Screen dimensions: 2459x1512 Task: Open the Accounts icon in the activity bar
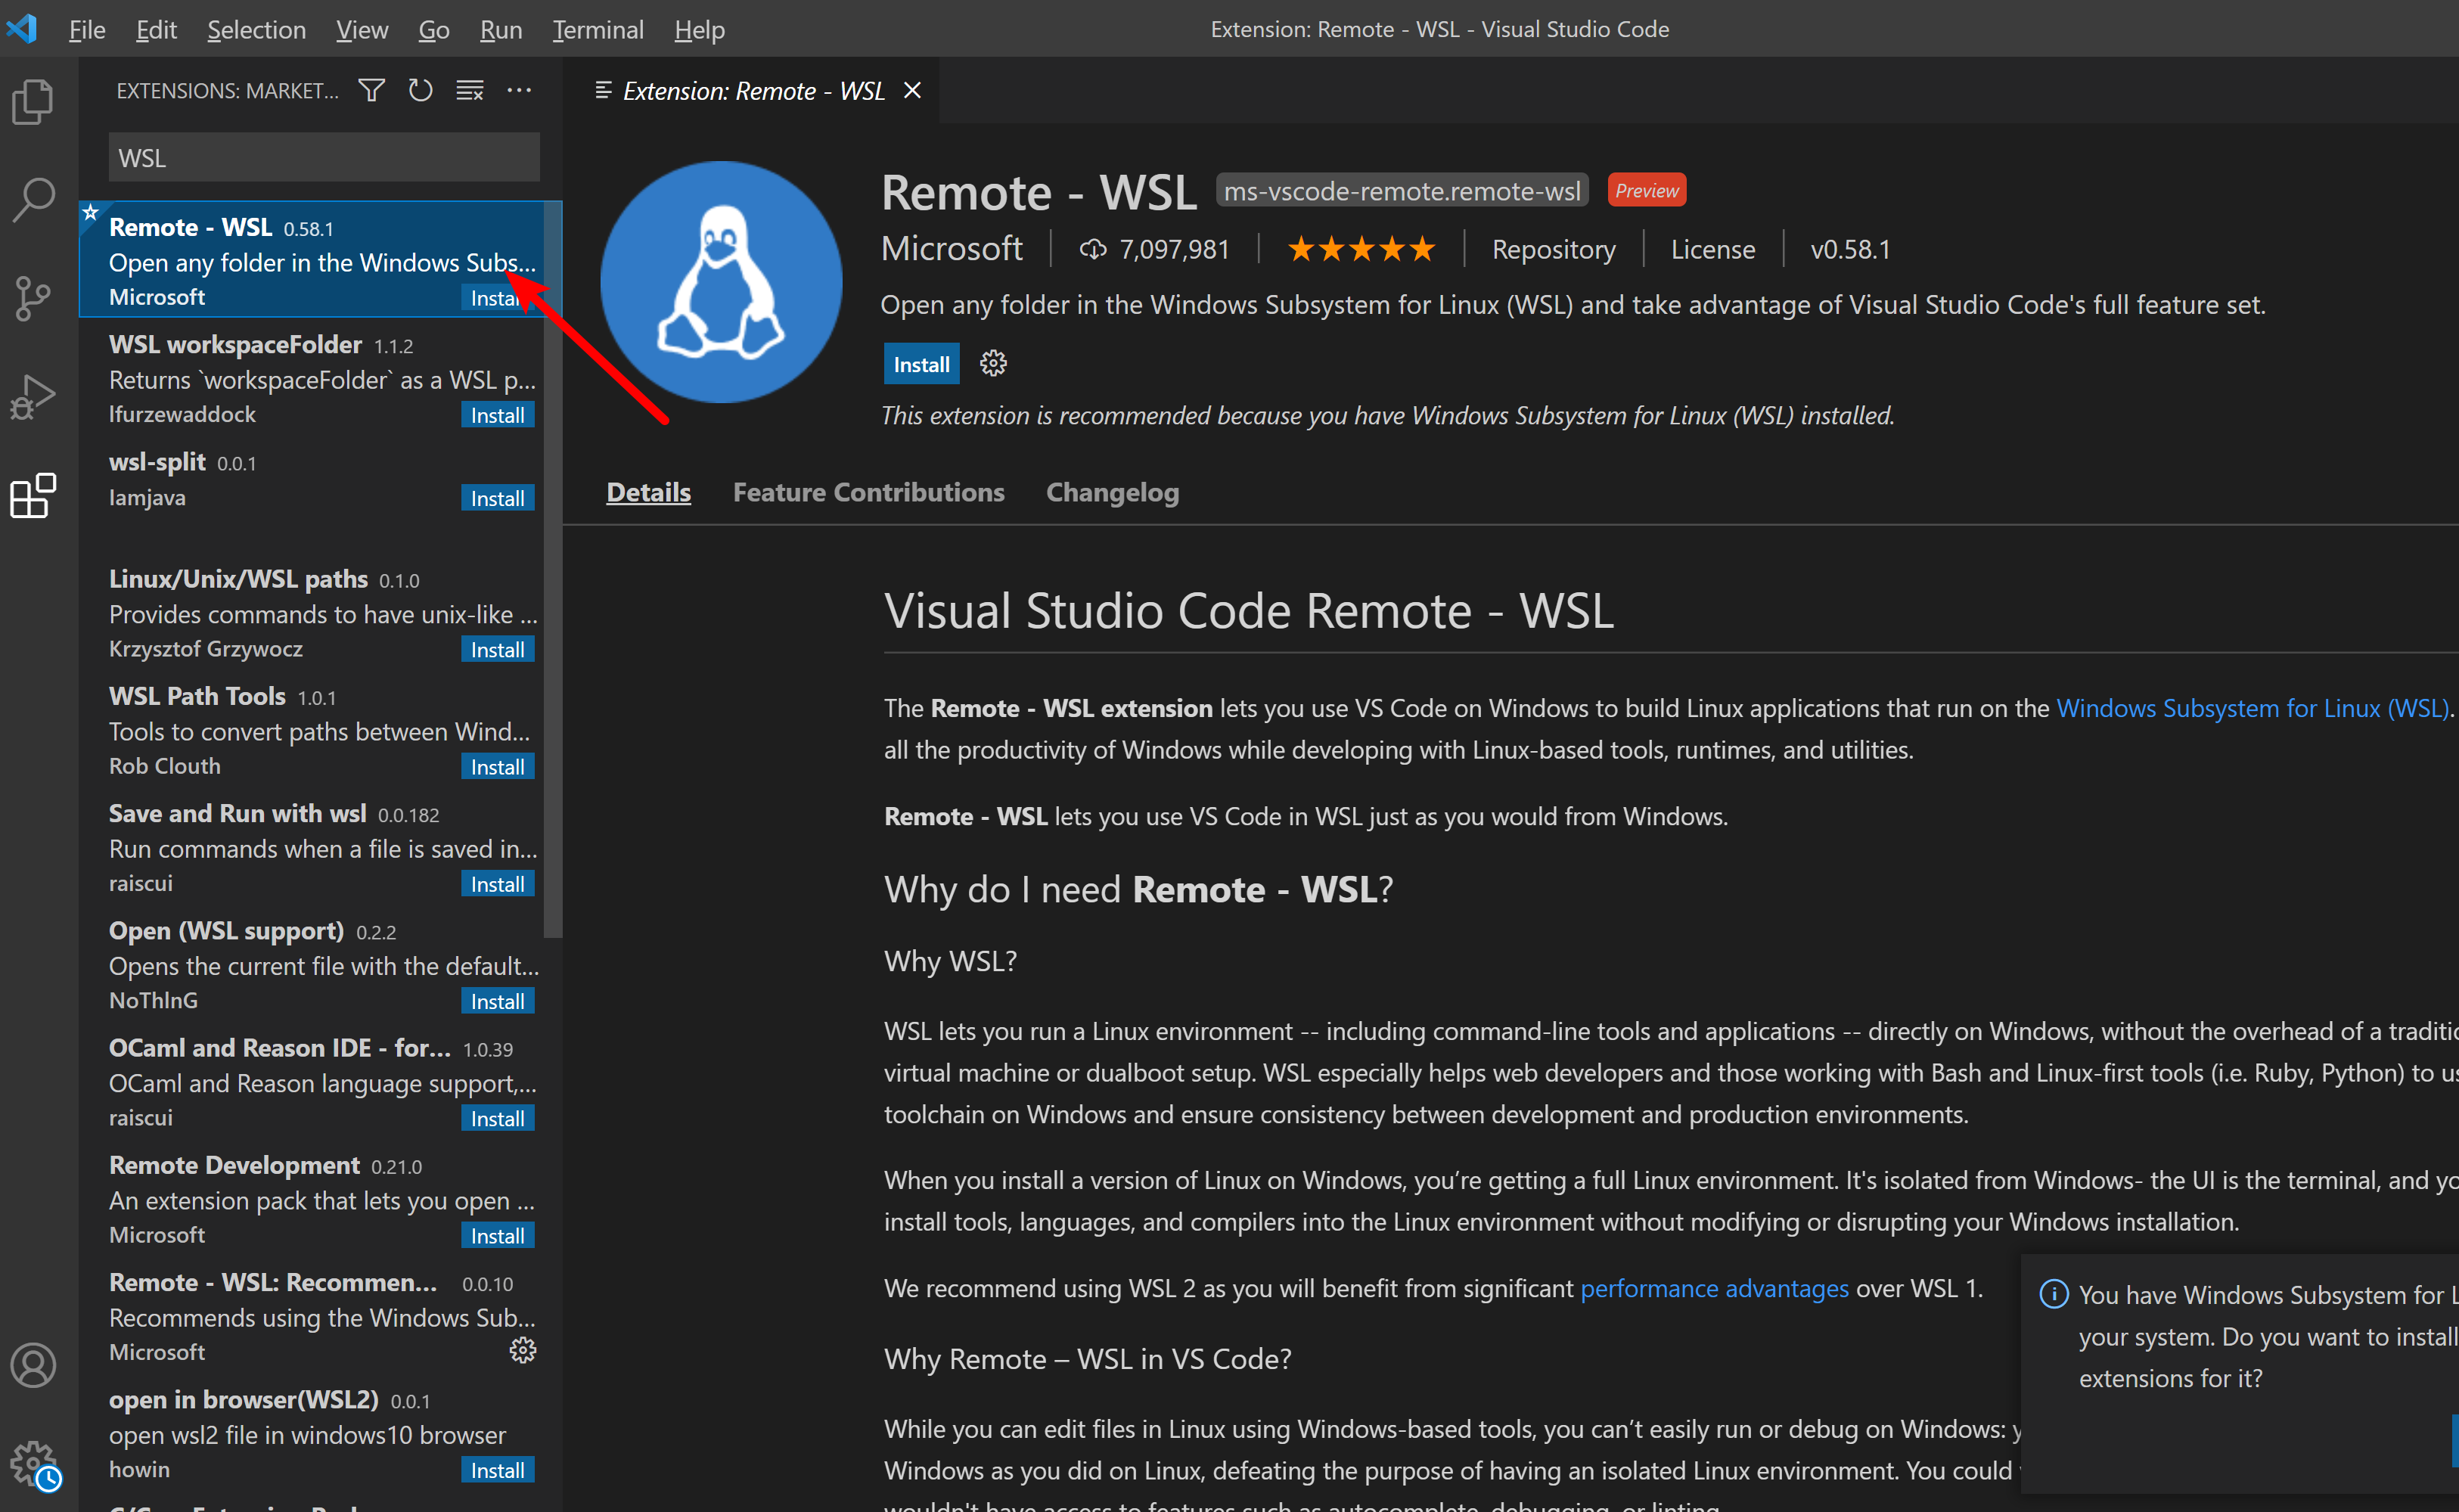(33, 1365)
